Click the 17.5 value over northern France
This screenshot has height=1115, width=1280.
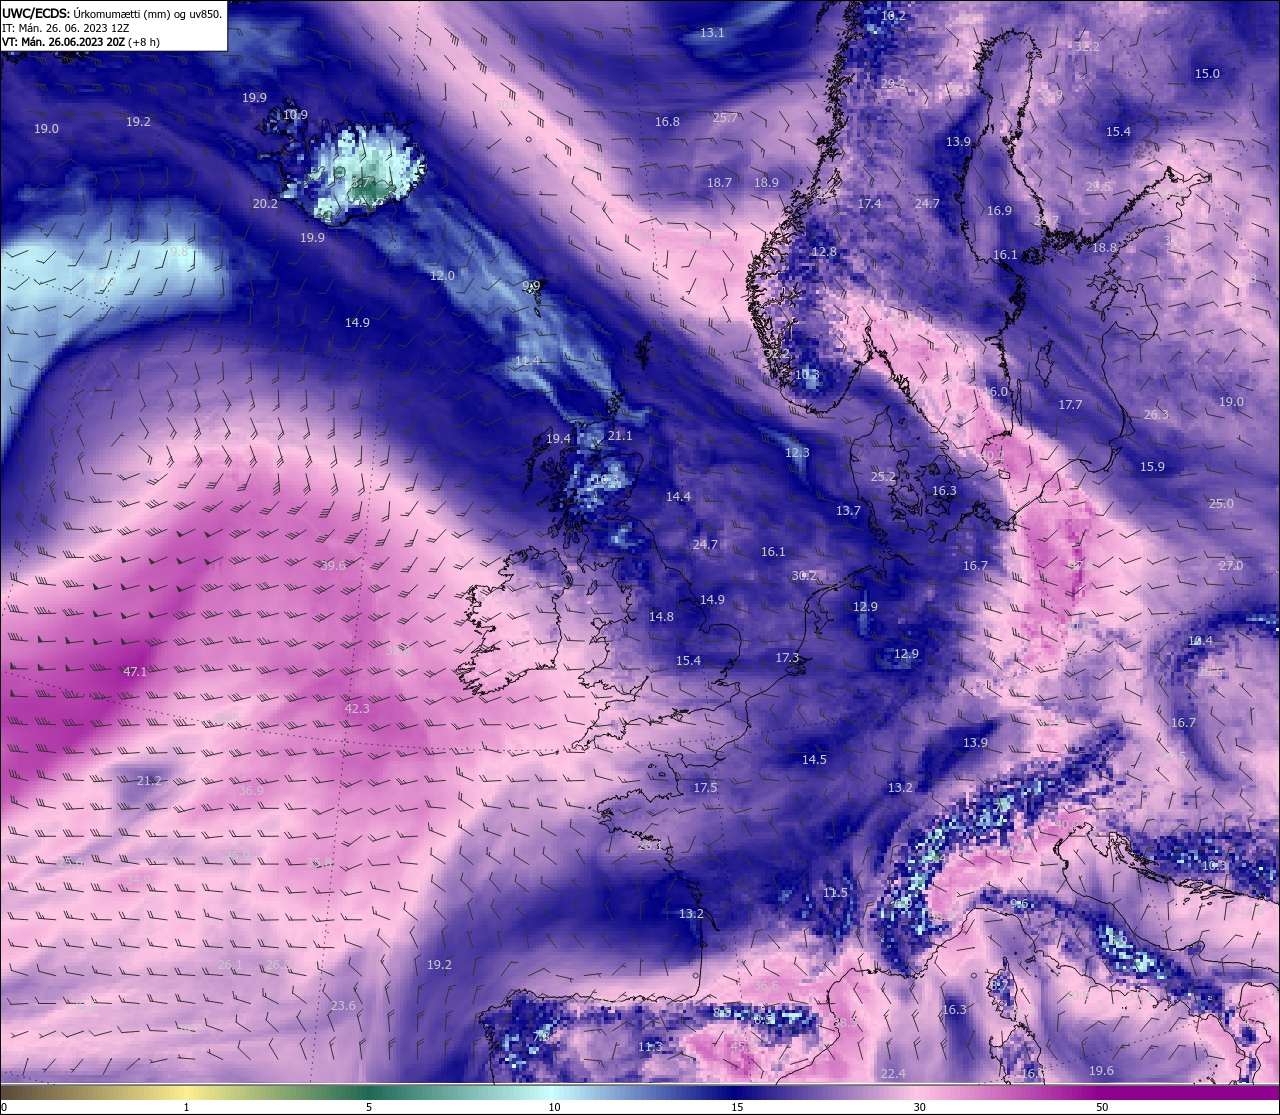(x=705, y=788)
